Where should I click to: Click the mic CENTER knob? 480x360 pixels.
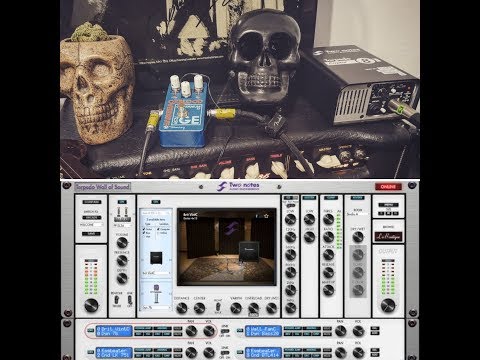(x=199, y=308)
